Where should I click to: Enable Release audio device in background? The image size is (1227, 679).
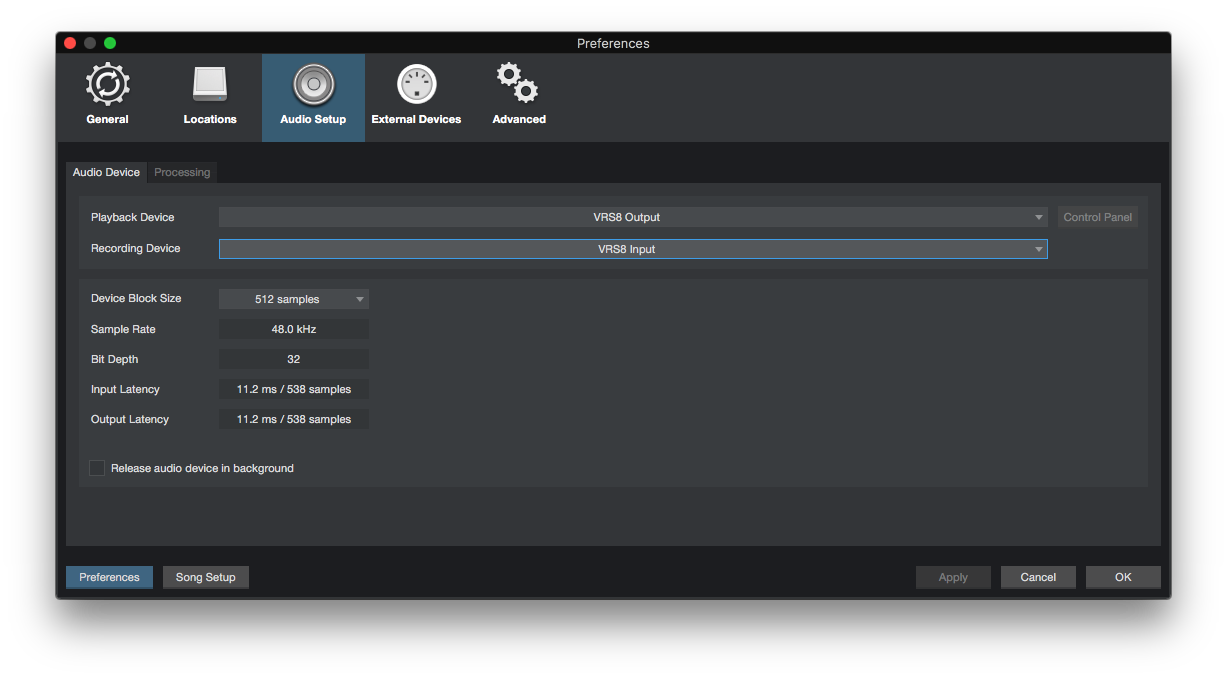click(97, 468)
